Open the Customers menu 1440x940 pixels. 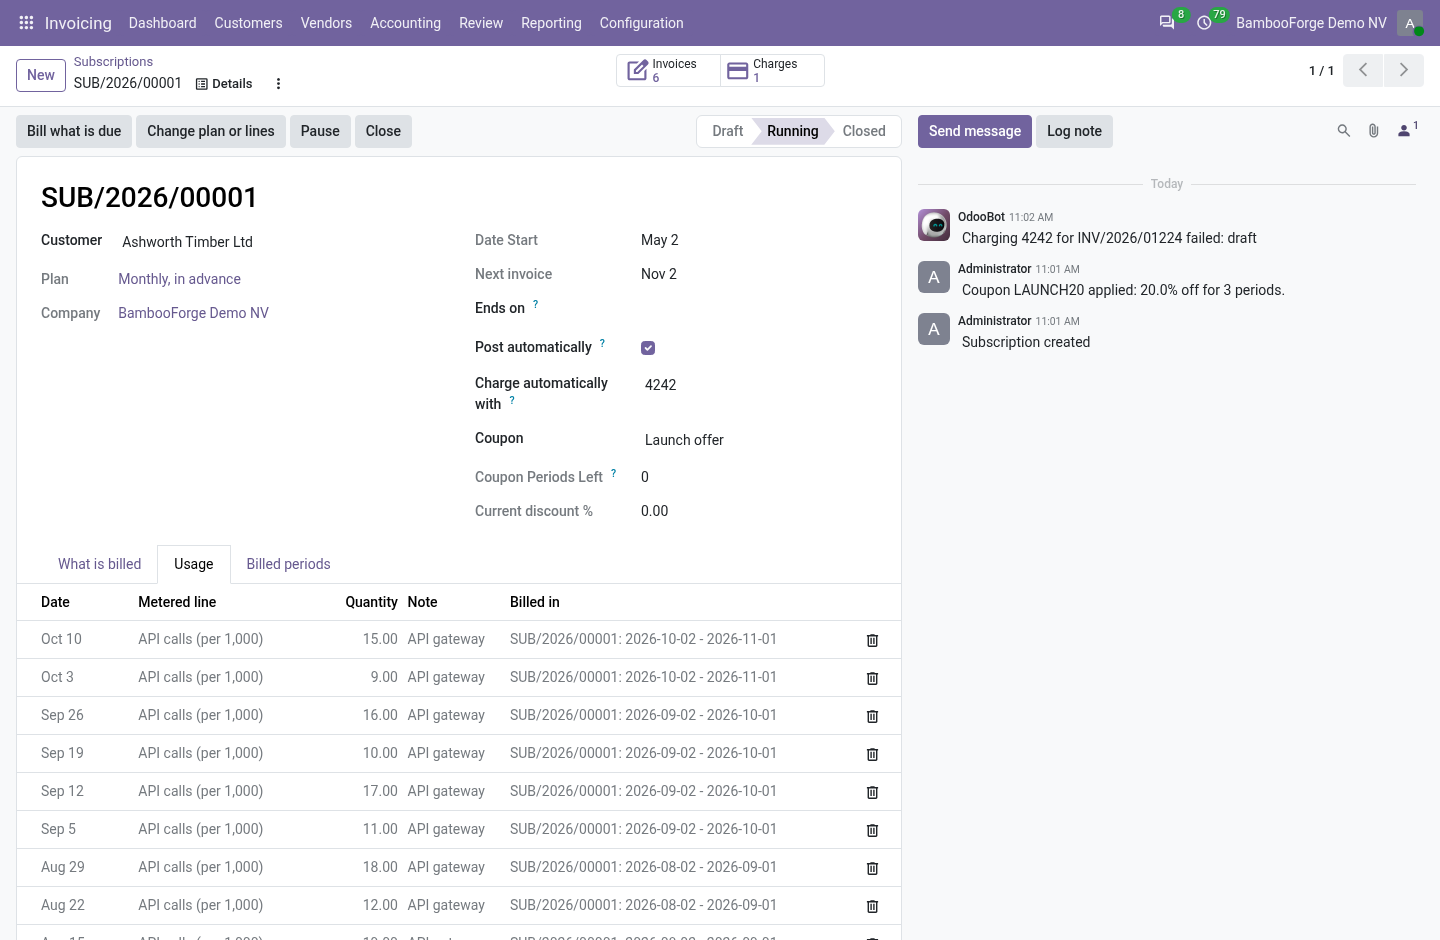248,23
